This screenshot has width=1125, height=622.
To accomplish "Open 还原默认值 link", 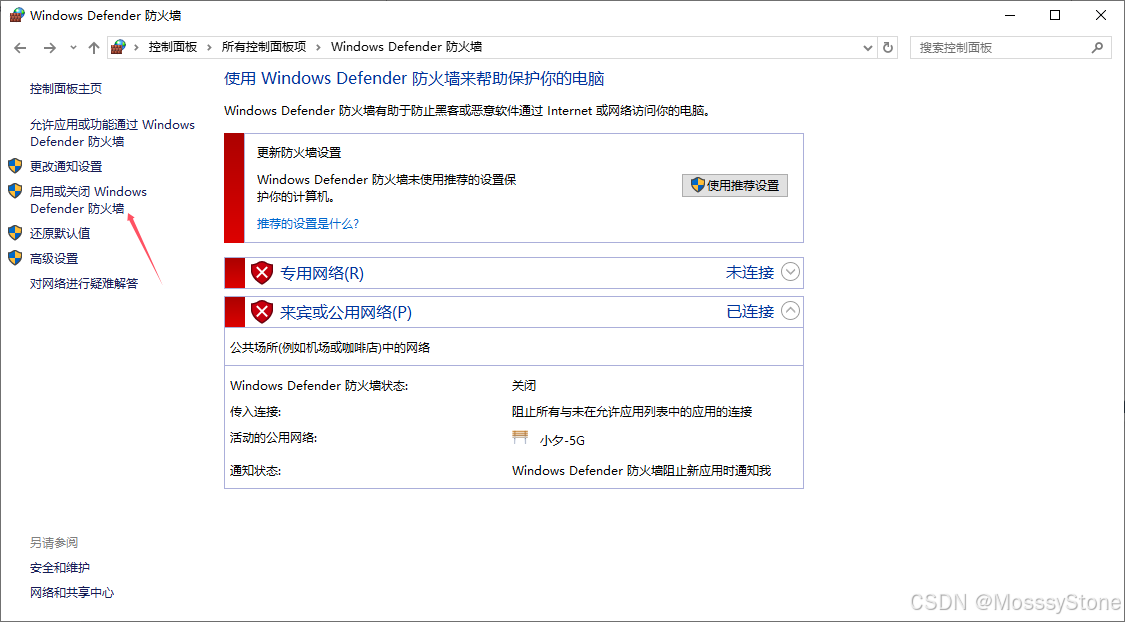I will click(x=60, y=233).
